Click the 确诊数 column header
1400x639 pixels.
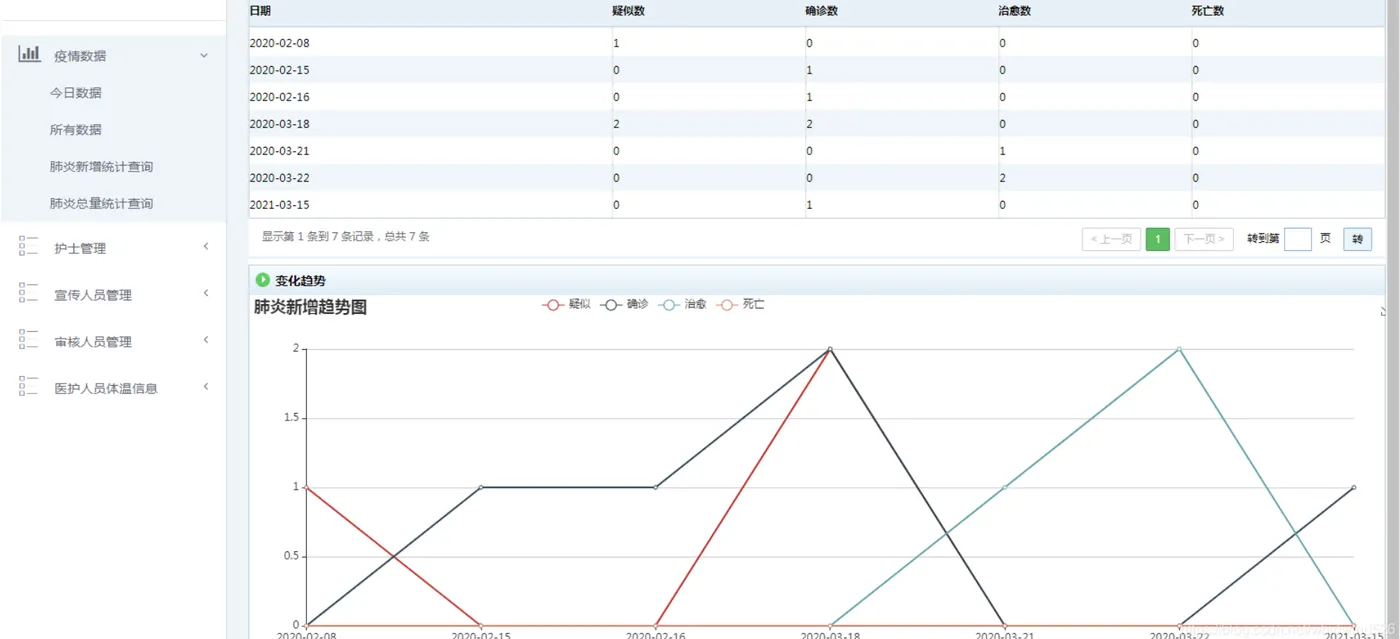pyautogui.click(x=821, y=11)
